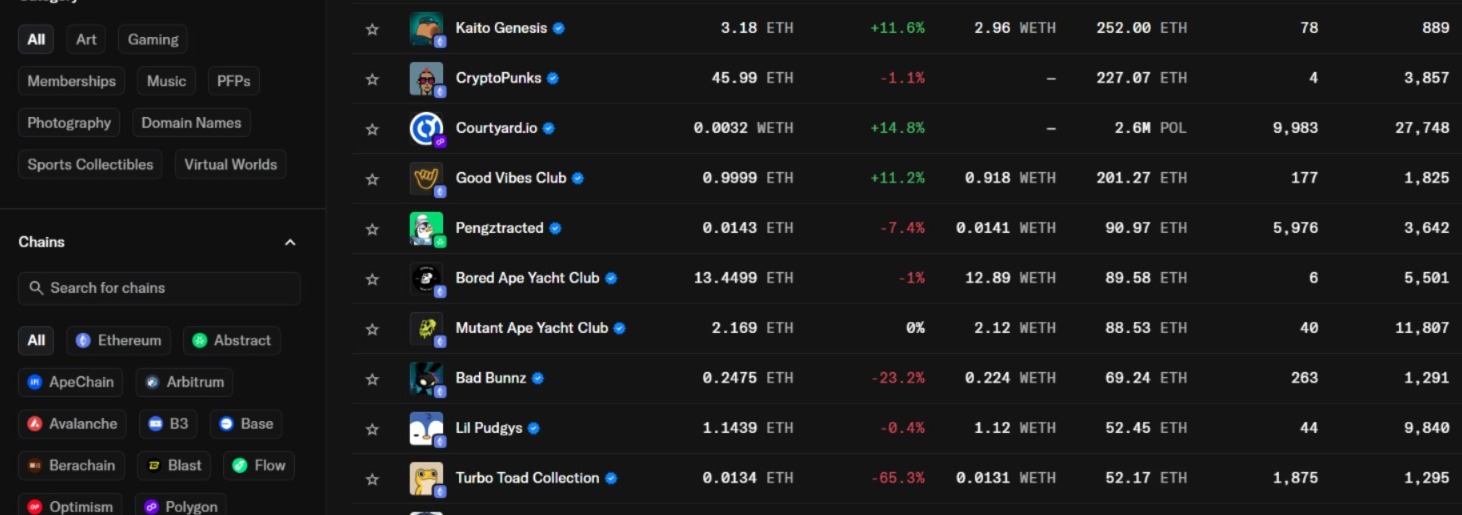Toggle the Pengztracted watchlist star
The width and height of the screenshot is (1462, 515).
click(x=372, y=229)
